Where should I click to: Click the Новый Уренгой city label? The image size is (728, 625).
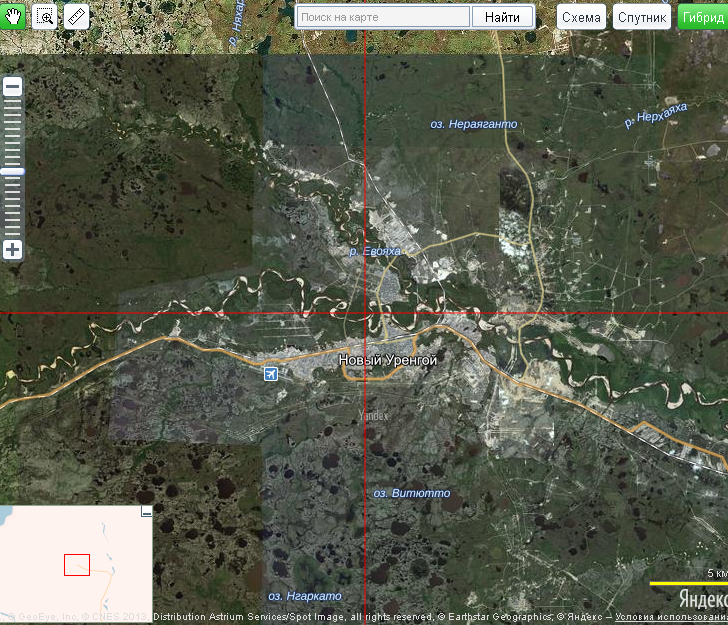click(388, 360)
